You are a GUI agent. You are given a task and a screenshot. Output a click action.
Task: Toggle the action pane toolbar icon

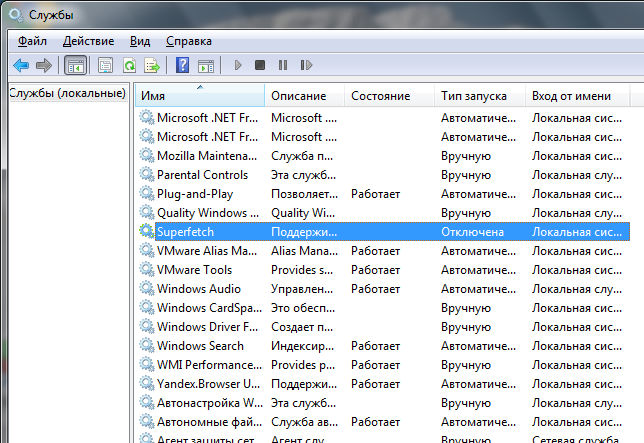coord(206,65)
